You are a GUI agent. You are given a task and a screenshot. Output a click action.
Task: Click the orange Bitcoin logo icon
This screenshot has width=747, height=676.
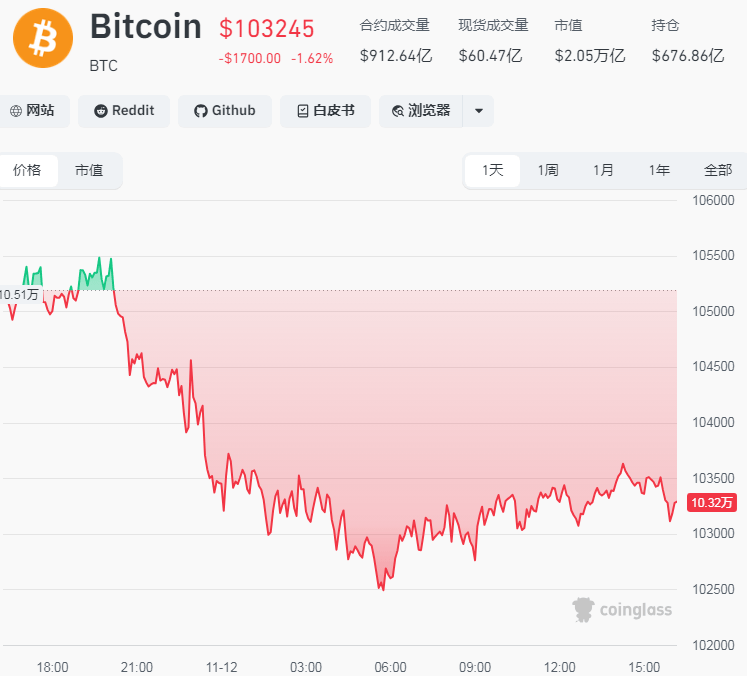coord(43,39)
